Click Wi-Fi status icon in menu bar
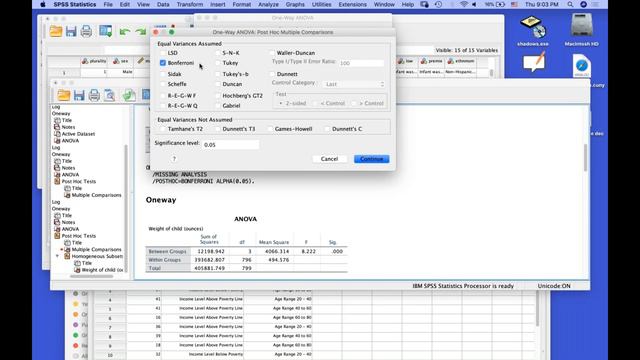This screenshot has height=360, width=640. [464, 4]
